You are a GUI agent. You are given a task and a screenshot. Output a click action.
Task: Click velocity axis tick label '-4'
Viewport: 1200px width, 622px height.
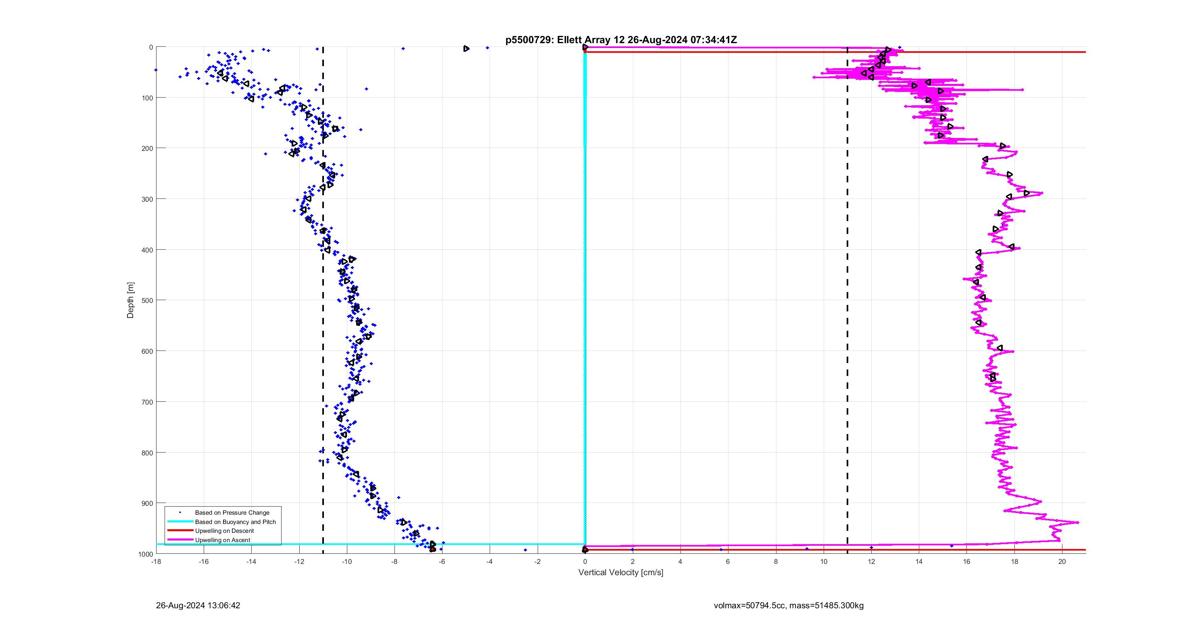point(490,562)
